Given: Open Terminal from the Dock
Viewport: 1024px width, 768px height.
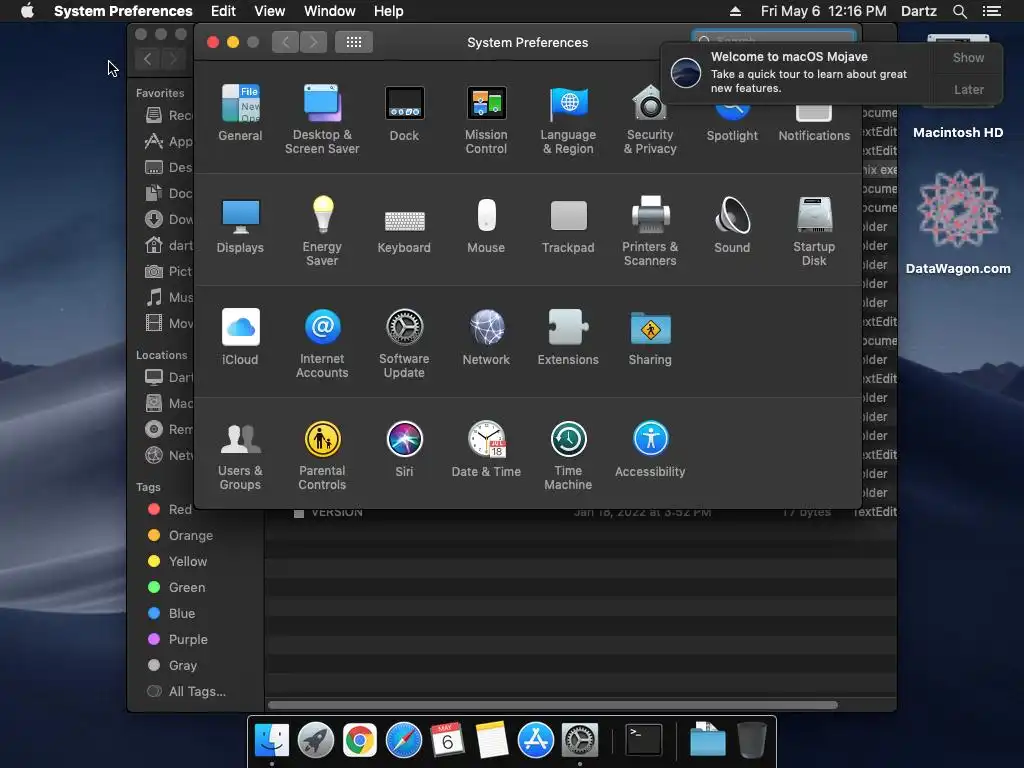Looking at the screenshot, I should (x=644, y=741).
